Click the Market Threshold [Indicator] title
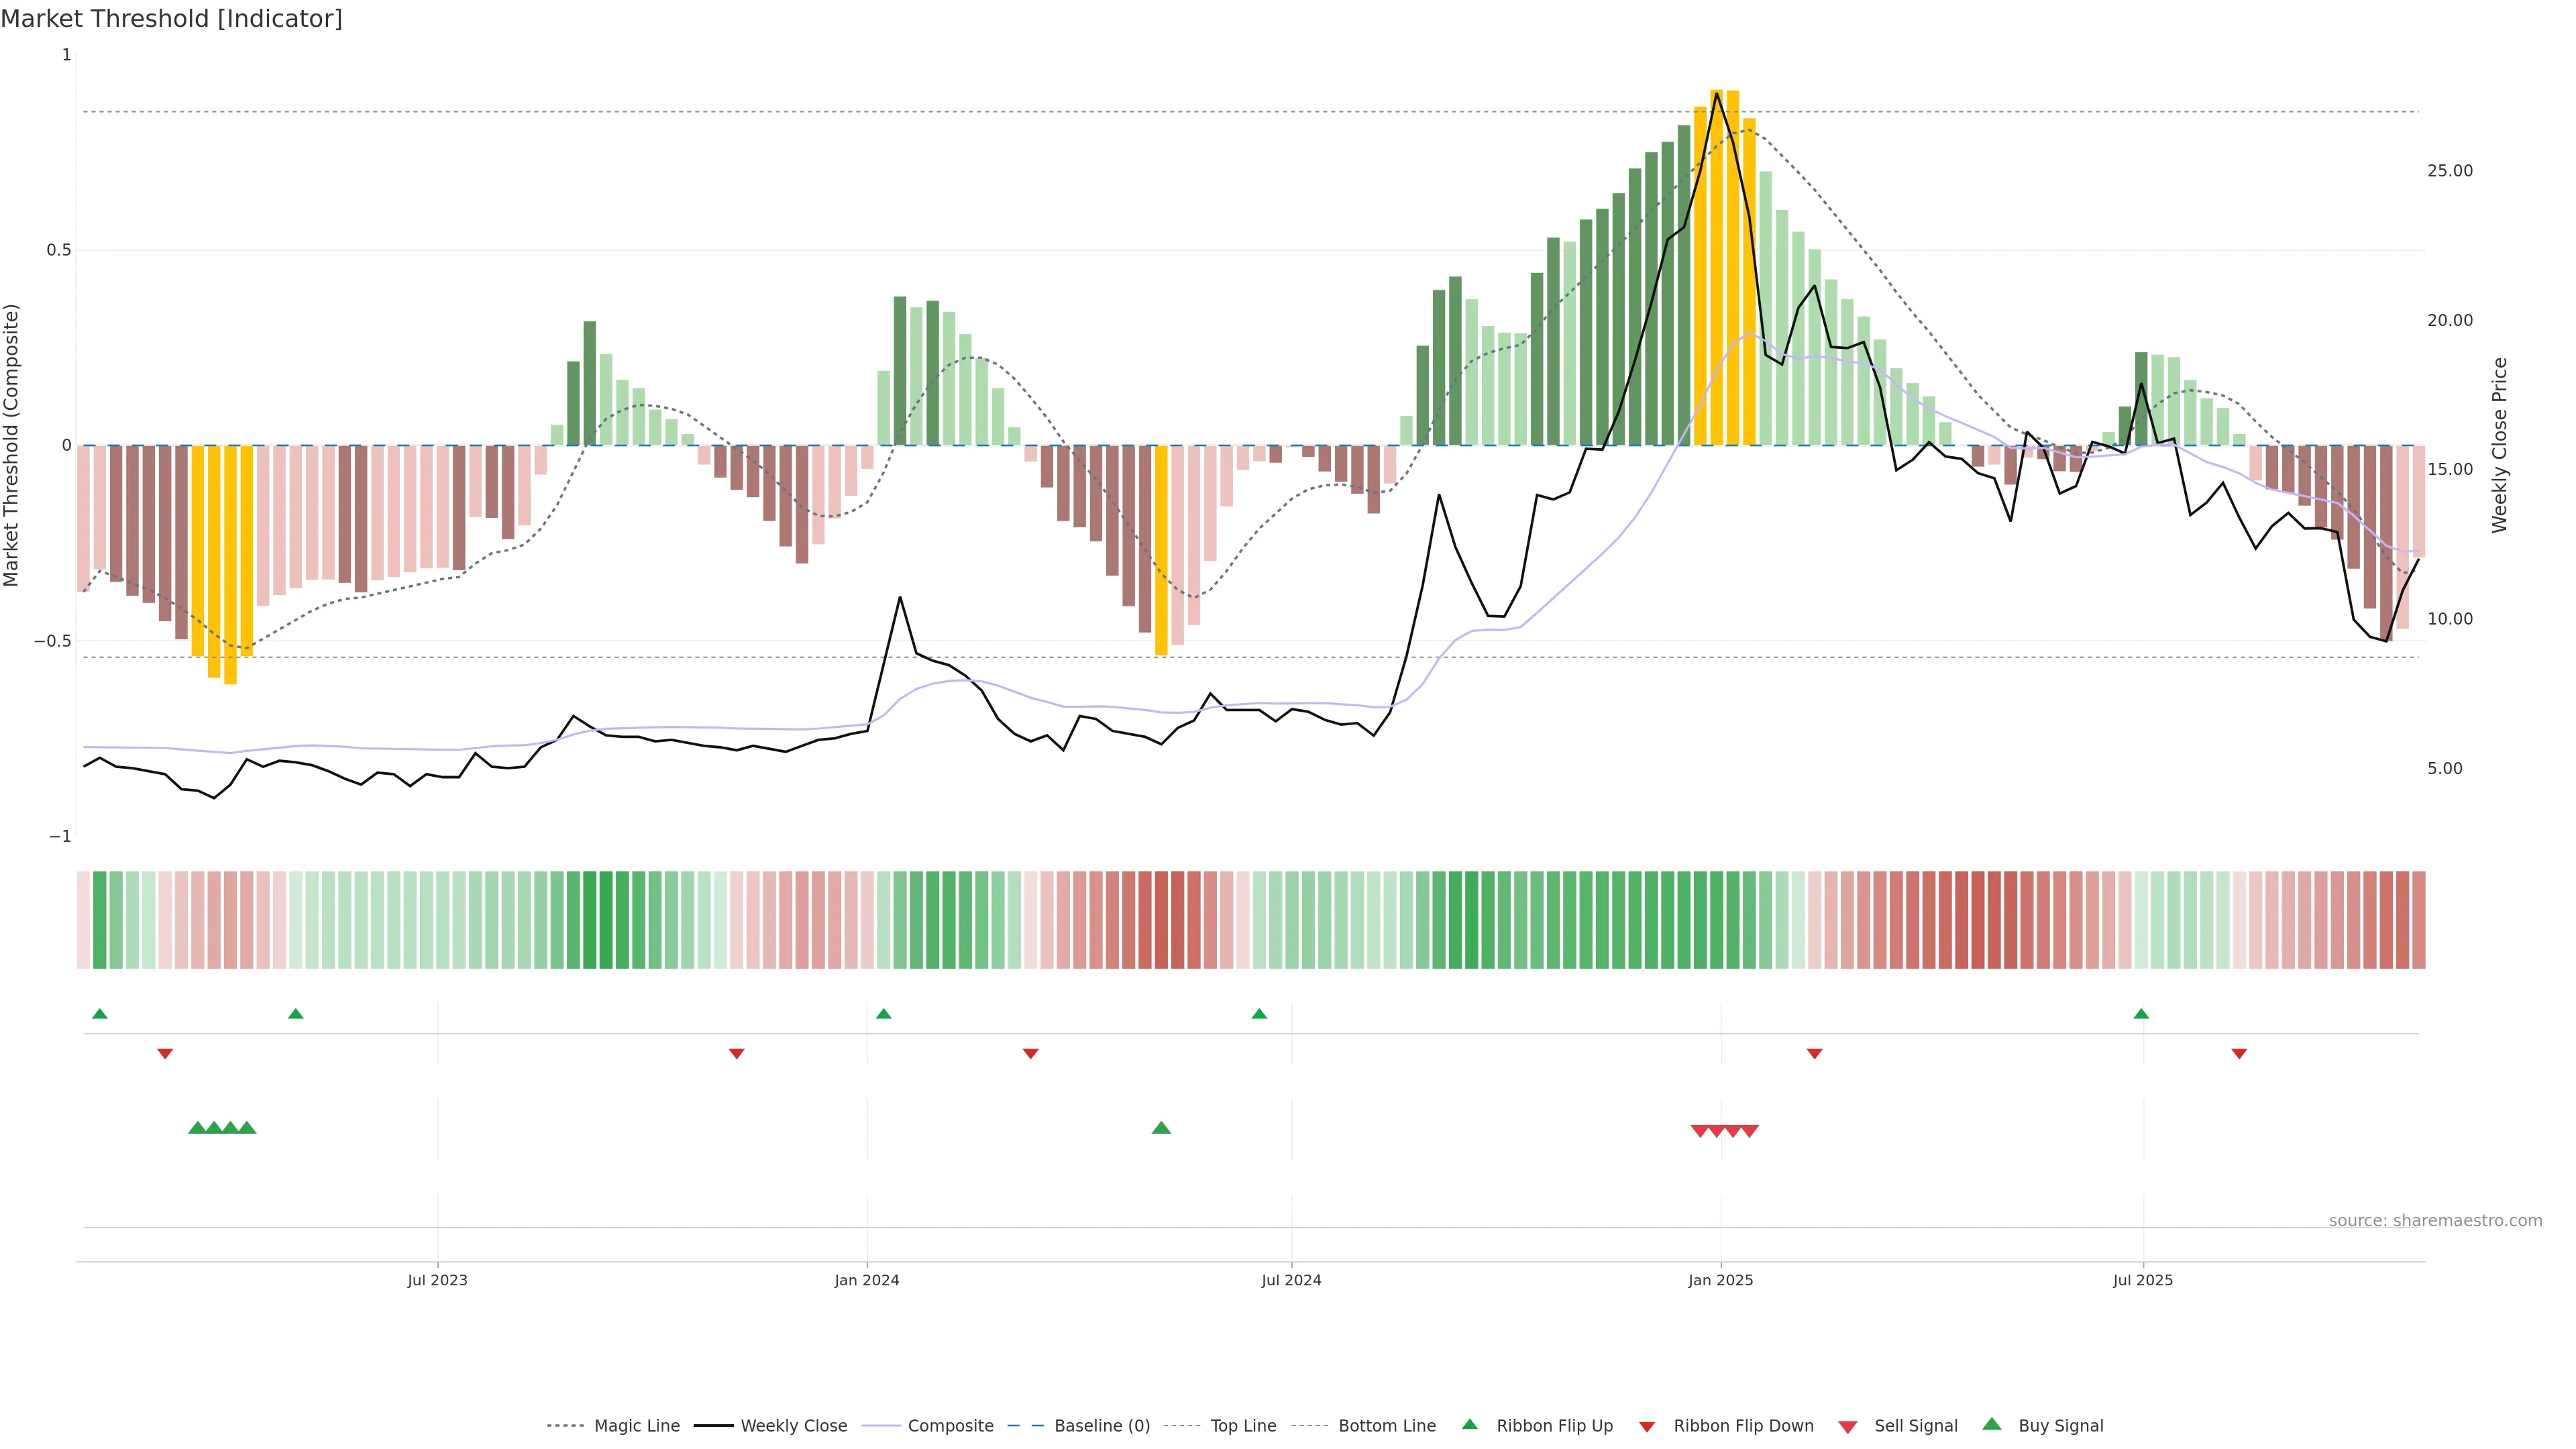Viewport: 2576px width, 1449px height. 171,19
